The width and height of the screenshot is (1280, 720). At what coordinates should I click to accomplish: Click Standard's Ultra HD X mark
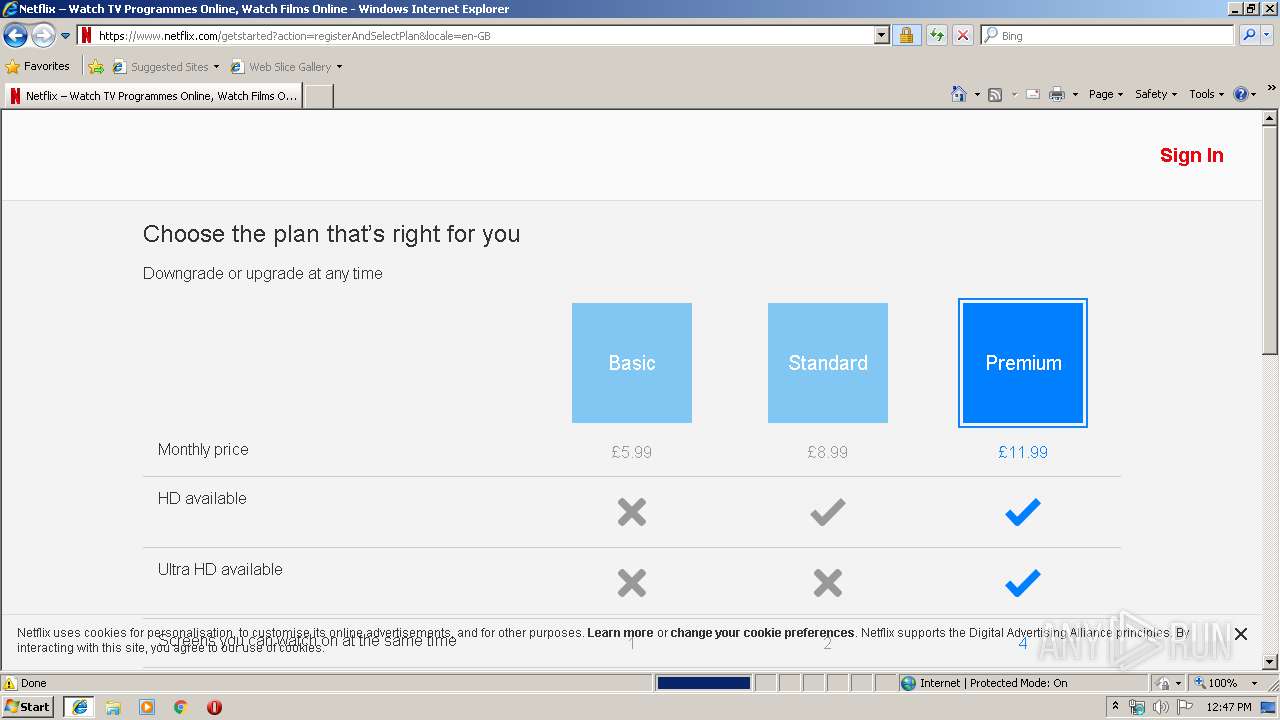click(x=828, y=583)
